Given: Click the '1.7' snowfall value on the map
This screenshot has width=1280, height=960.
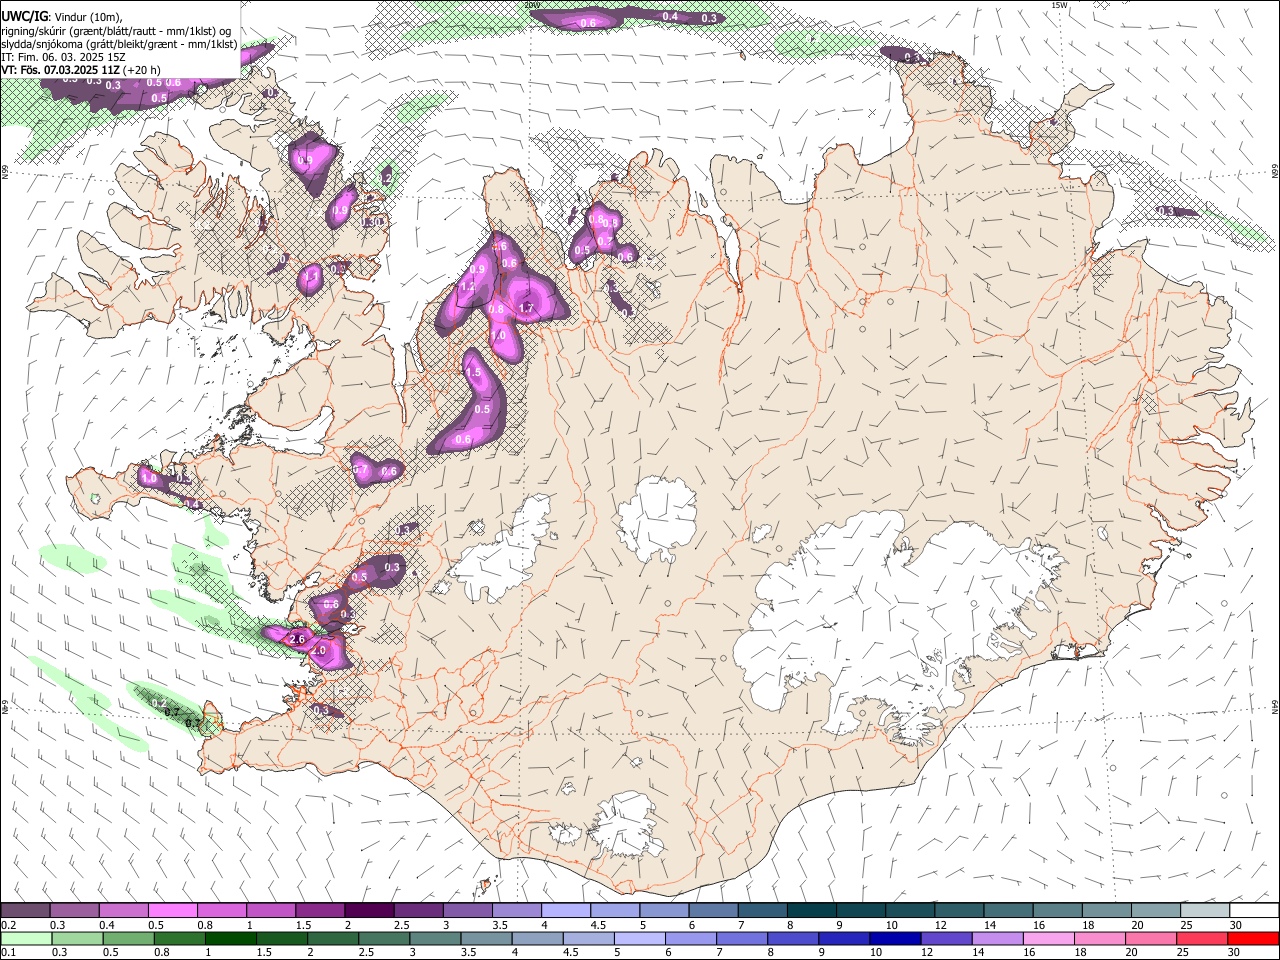Looking at the screenshot, I should point(526,308).
